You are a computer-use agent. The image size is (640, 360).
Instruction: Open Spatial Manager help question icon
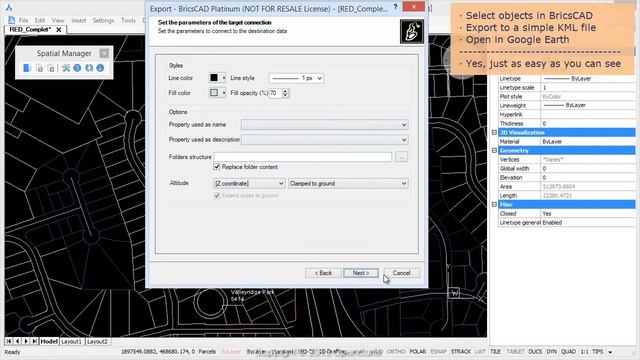[77, 68]
